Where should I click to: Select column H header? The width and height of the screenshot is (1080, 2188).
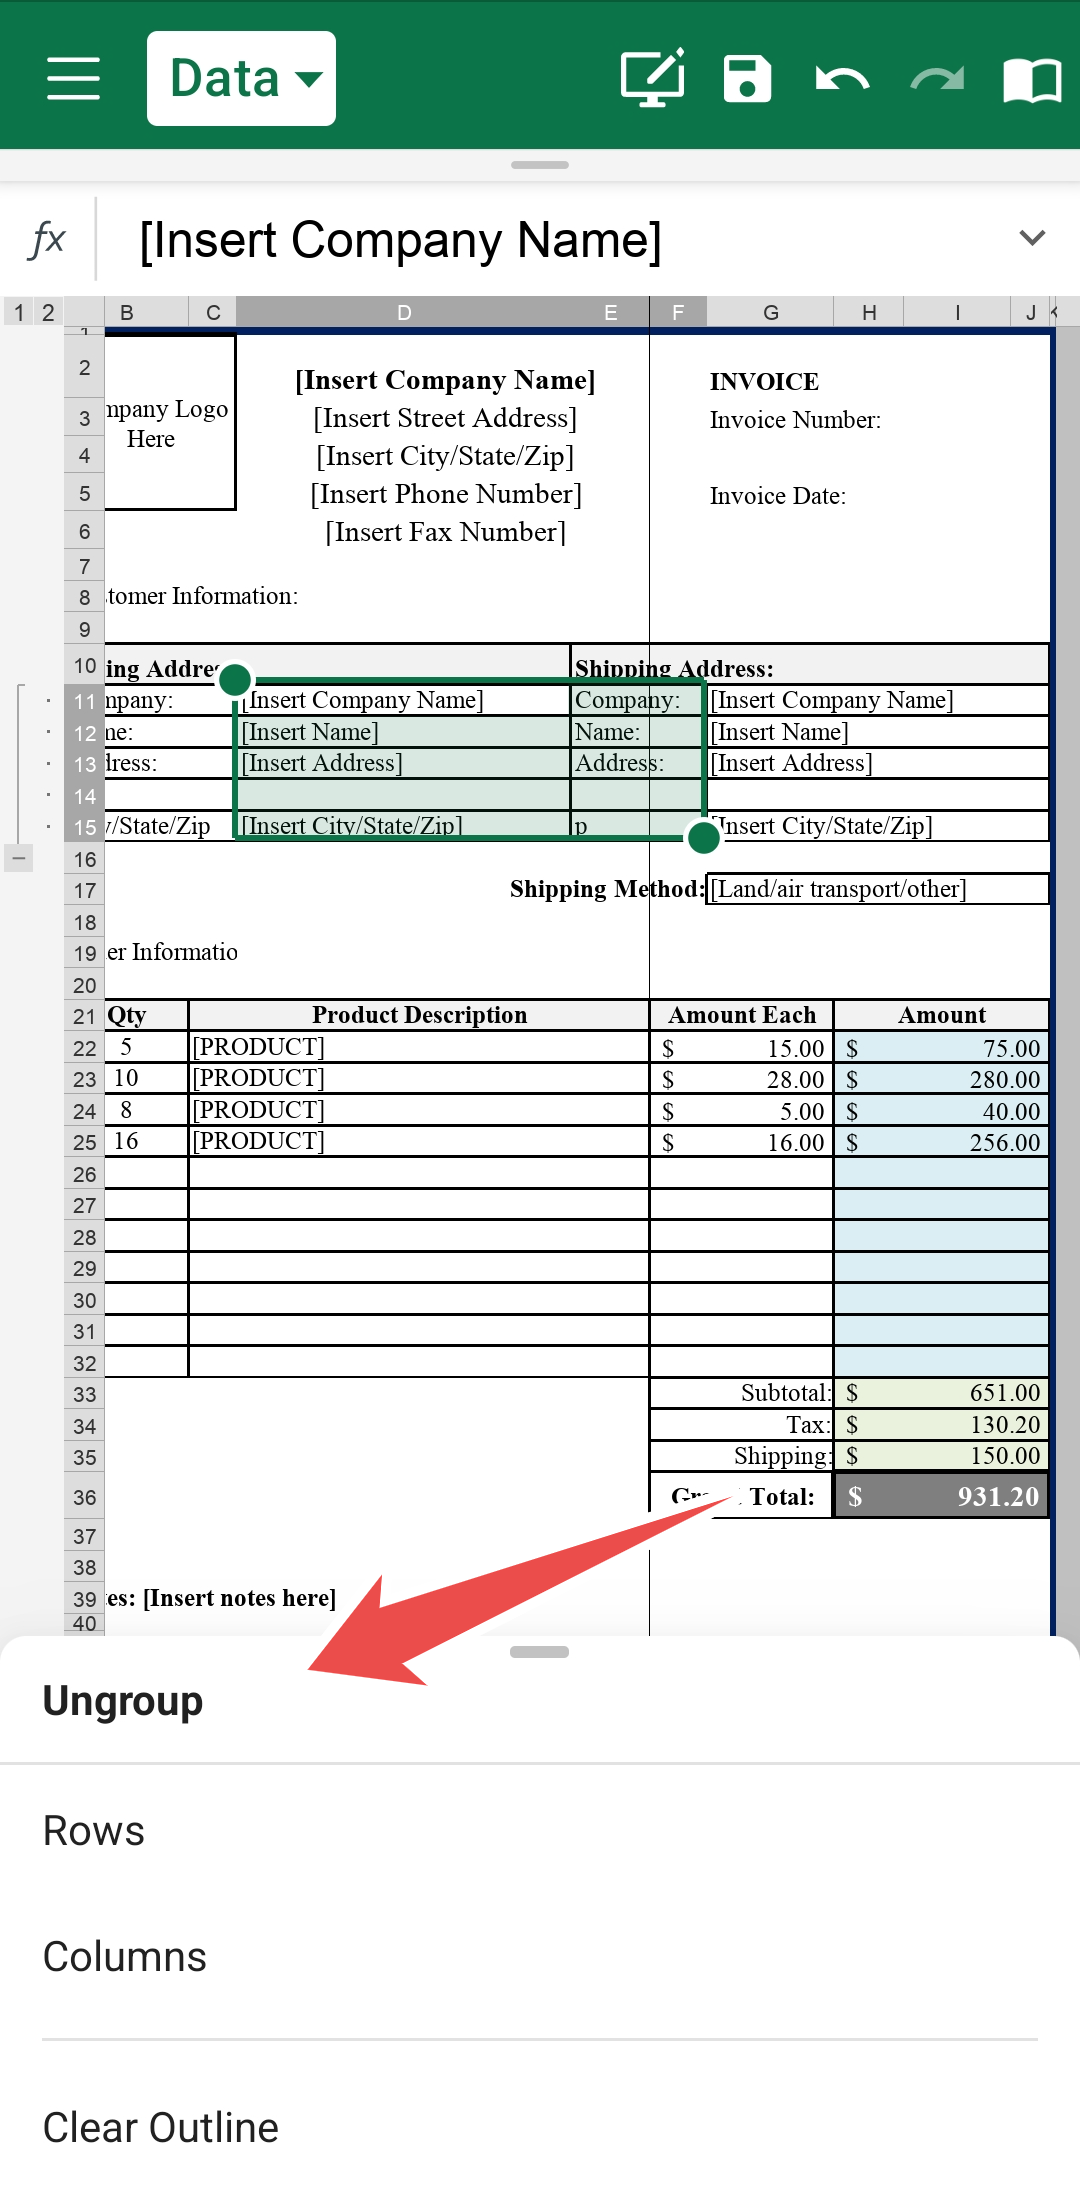click(x=869, y=312)
